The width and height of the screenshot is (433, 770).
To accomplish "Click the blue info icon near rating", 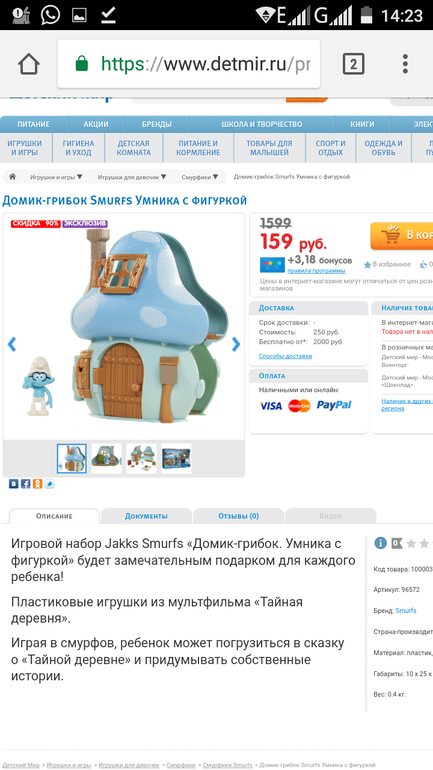I will click(x=380, y=543).
